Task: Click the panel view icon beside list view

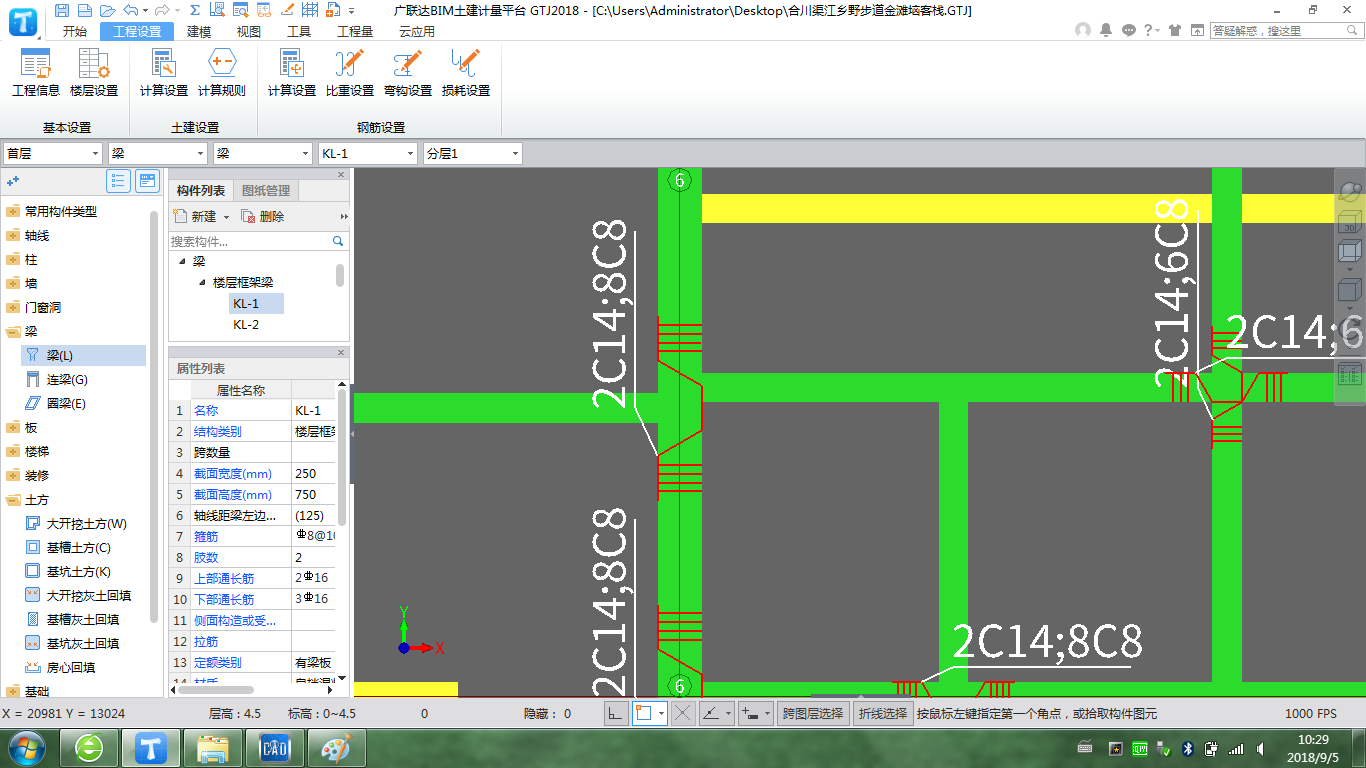Action: coord(148,181)
